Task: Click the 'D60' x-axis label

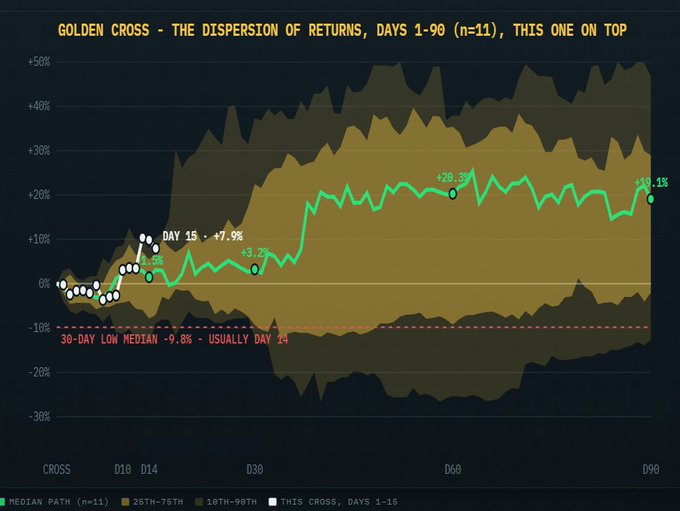Action: (453, 469)
